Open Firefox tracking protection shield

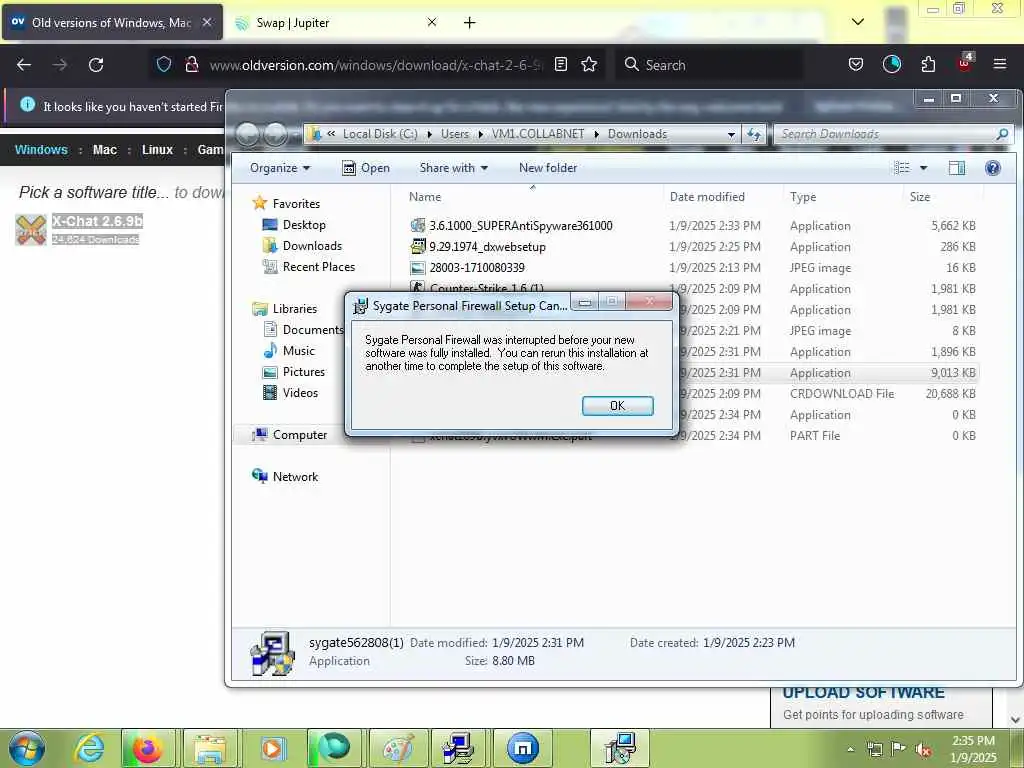pos(164,64)
